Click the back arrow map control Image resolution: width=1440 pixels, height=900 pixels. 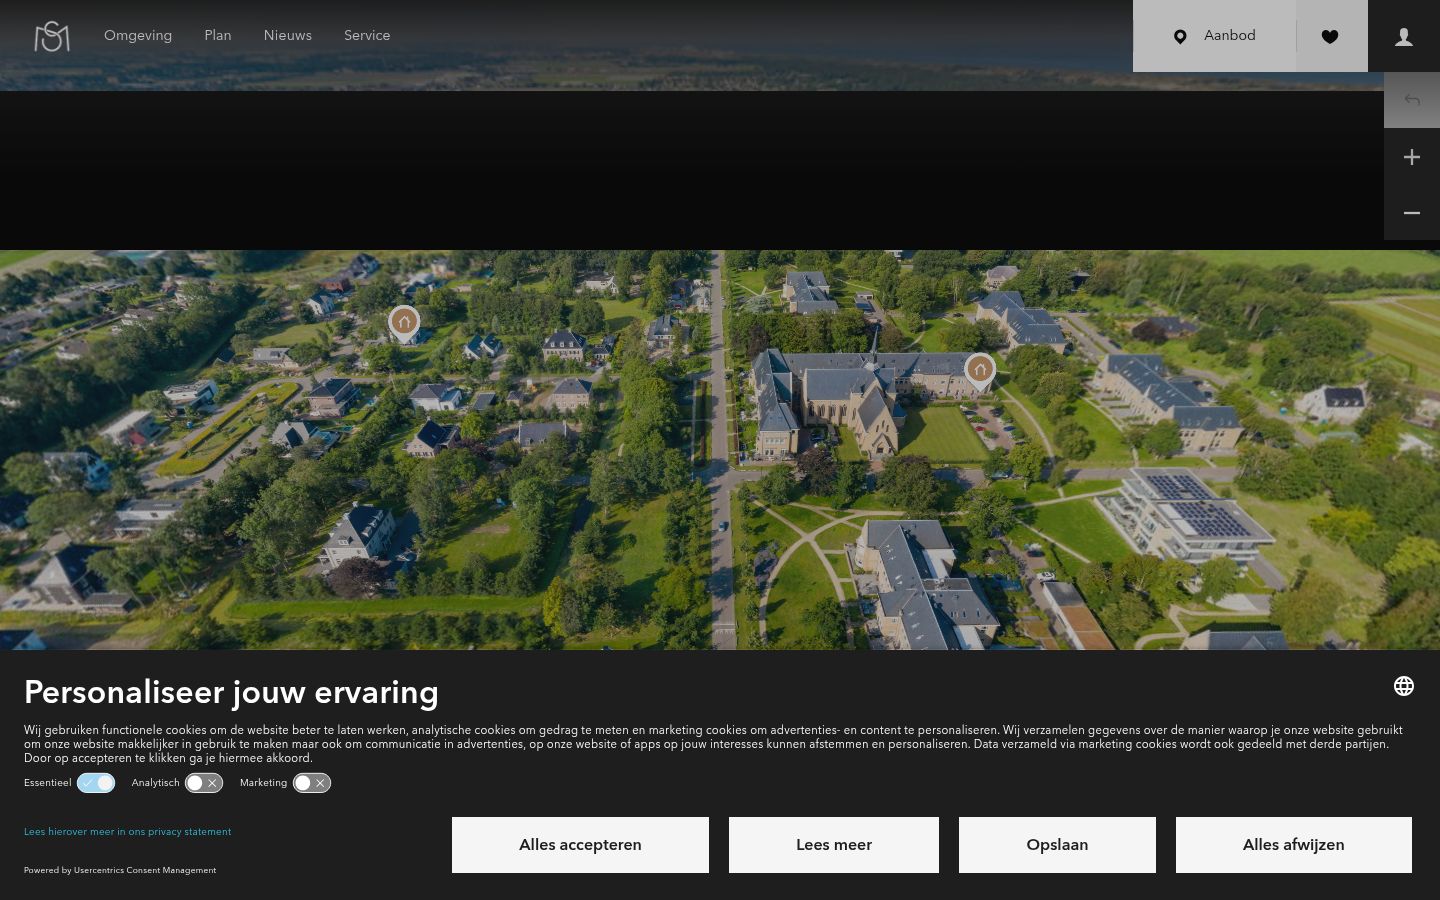point(1412,100)
